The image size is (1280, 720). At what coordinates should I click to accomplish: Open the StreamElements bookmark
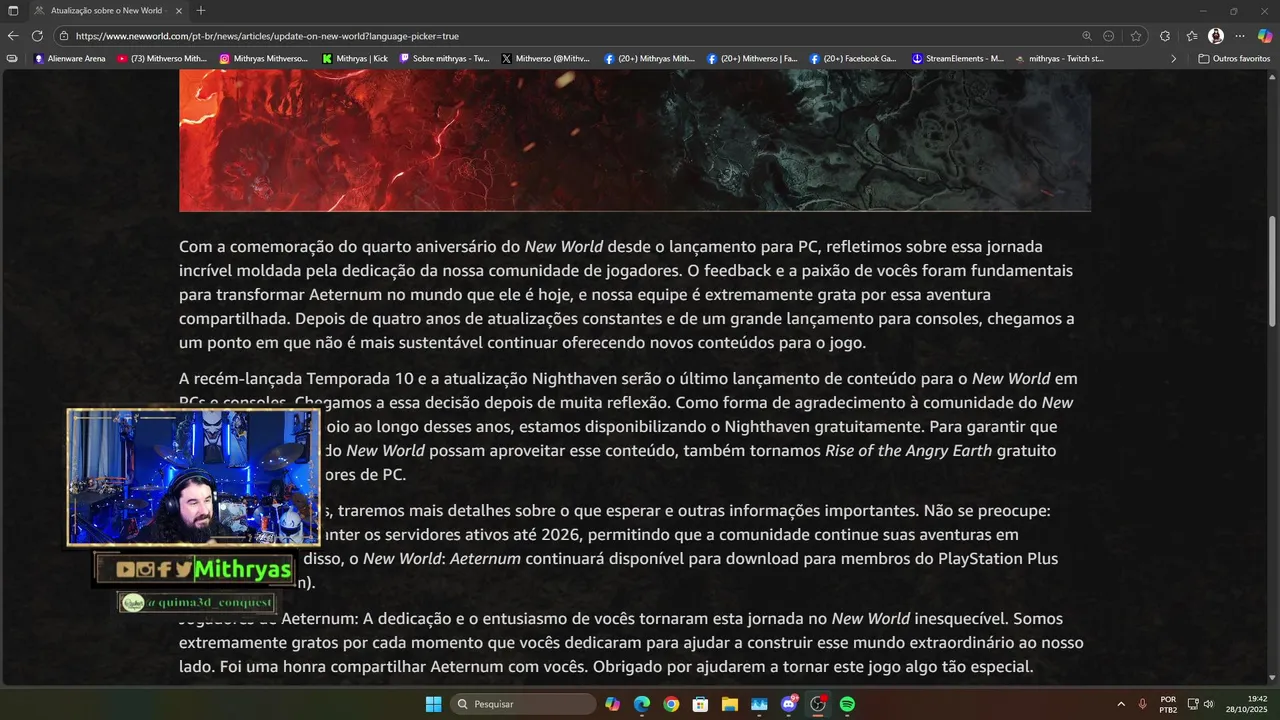(958, 59)
